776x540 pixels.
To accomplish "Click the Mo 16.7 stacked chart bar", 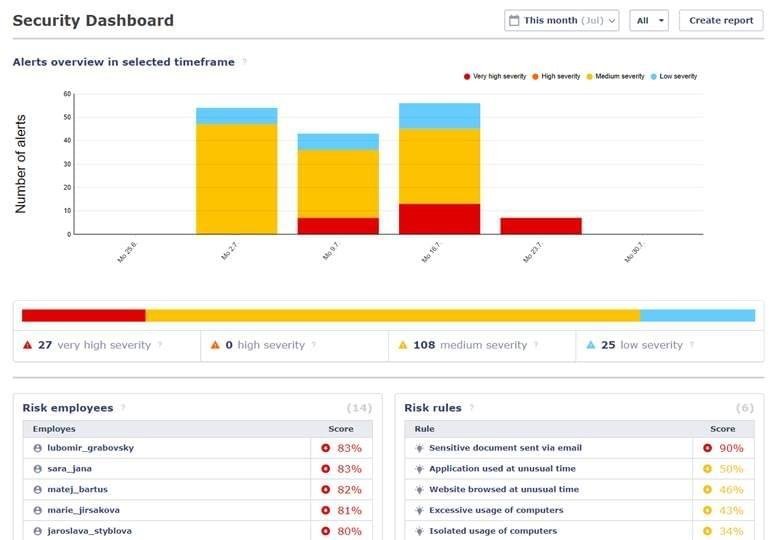I will [439, 169].
